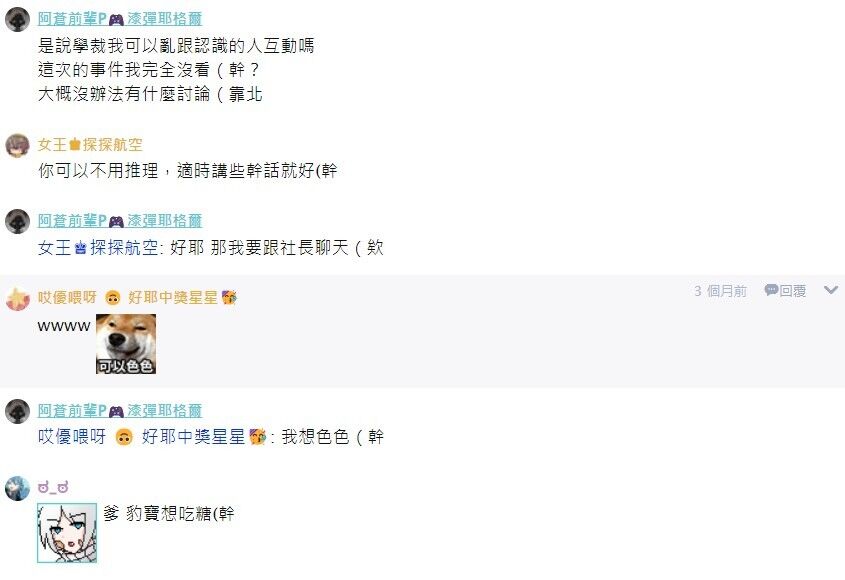Expand comment options chevron next to 回覆
Viewport: 845px width, 580px height.
point(830,290)
